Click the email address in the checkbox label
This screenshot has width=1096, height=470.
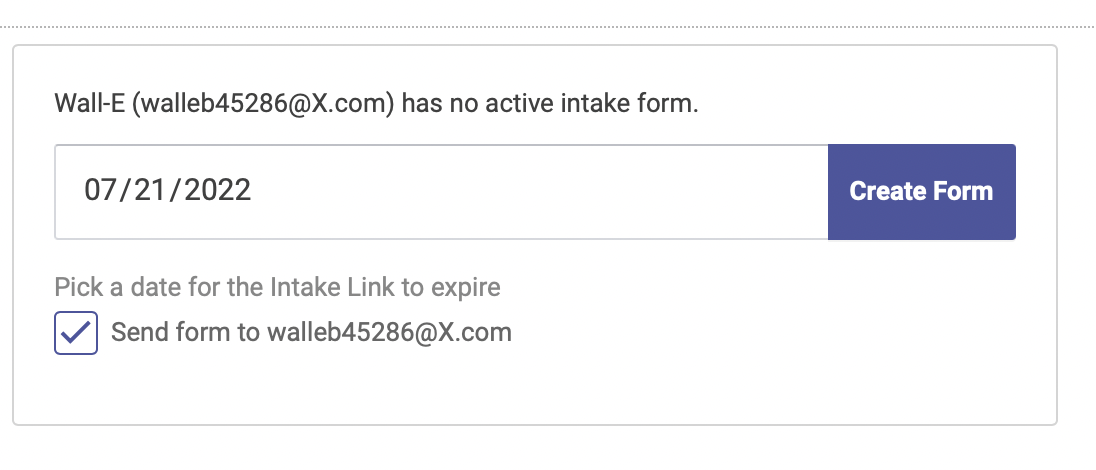point(389,332)
